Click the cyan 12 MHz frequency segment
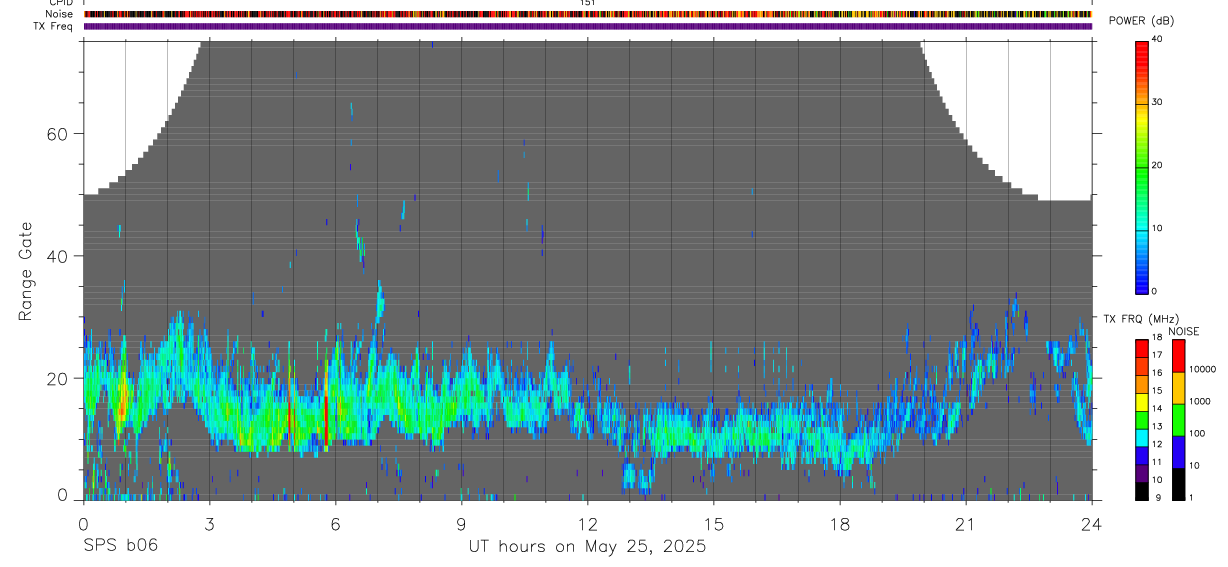 [x=1142, y=437]
